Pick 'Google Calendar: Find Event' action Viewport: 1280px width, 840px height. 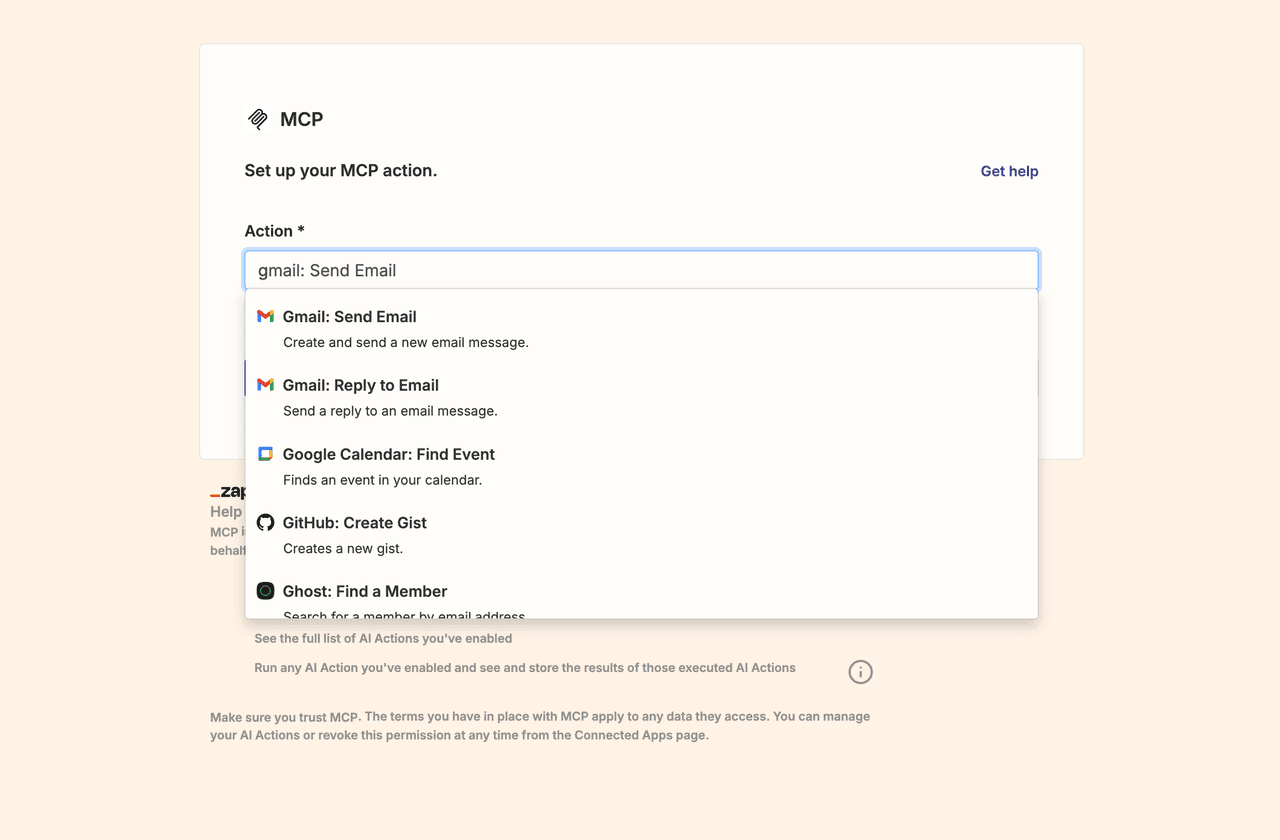[388, 455]
